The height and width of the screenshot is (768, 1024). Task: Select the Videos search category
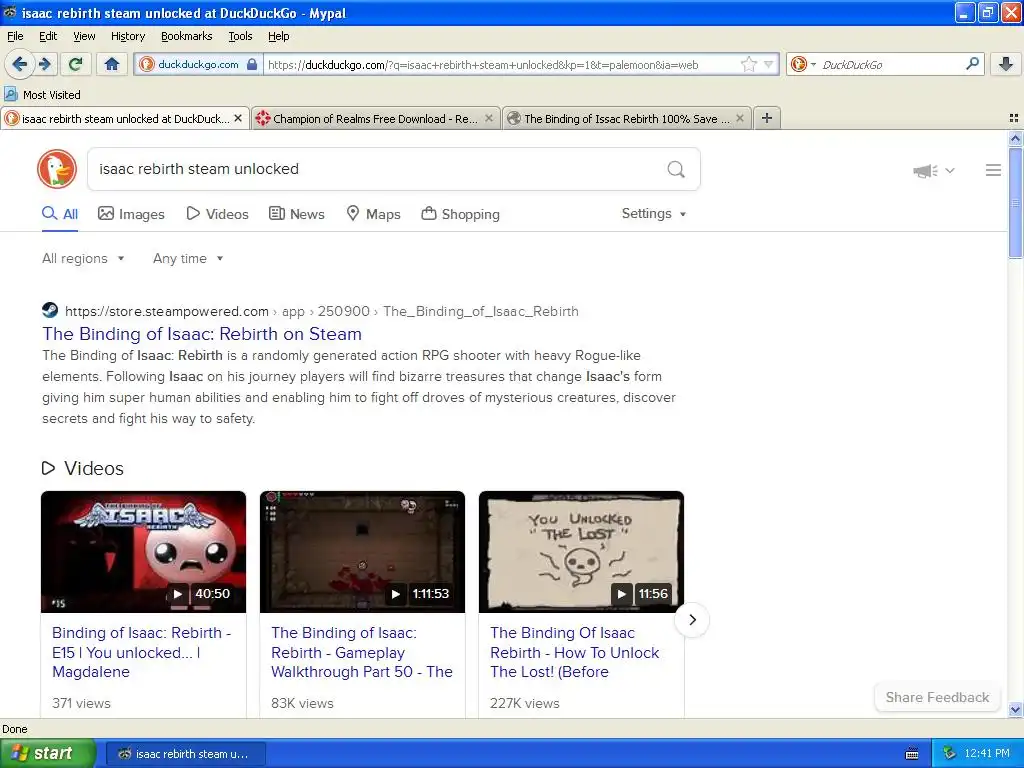pyautogui.click(x=217, y=214)
